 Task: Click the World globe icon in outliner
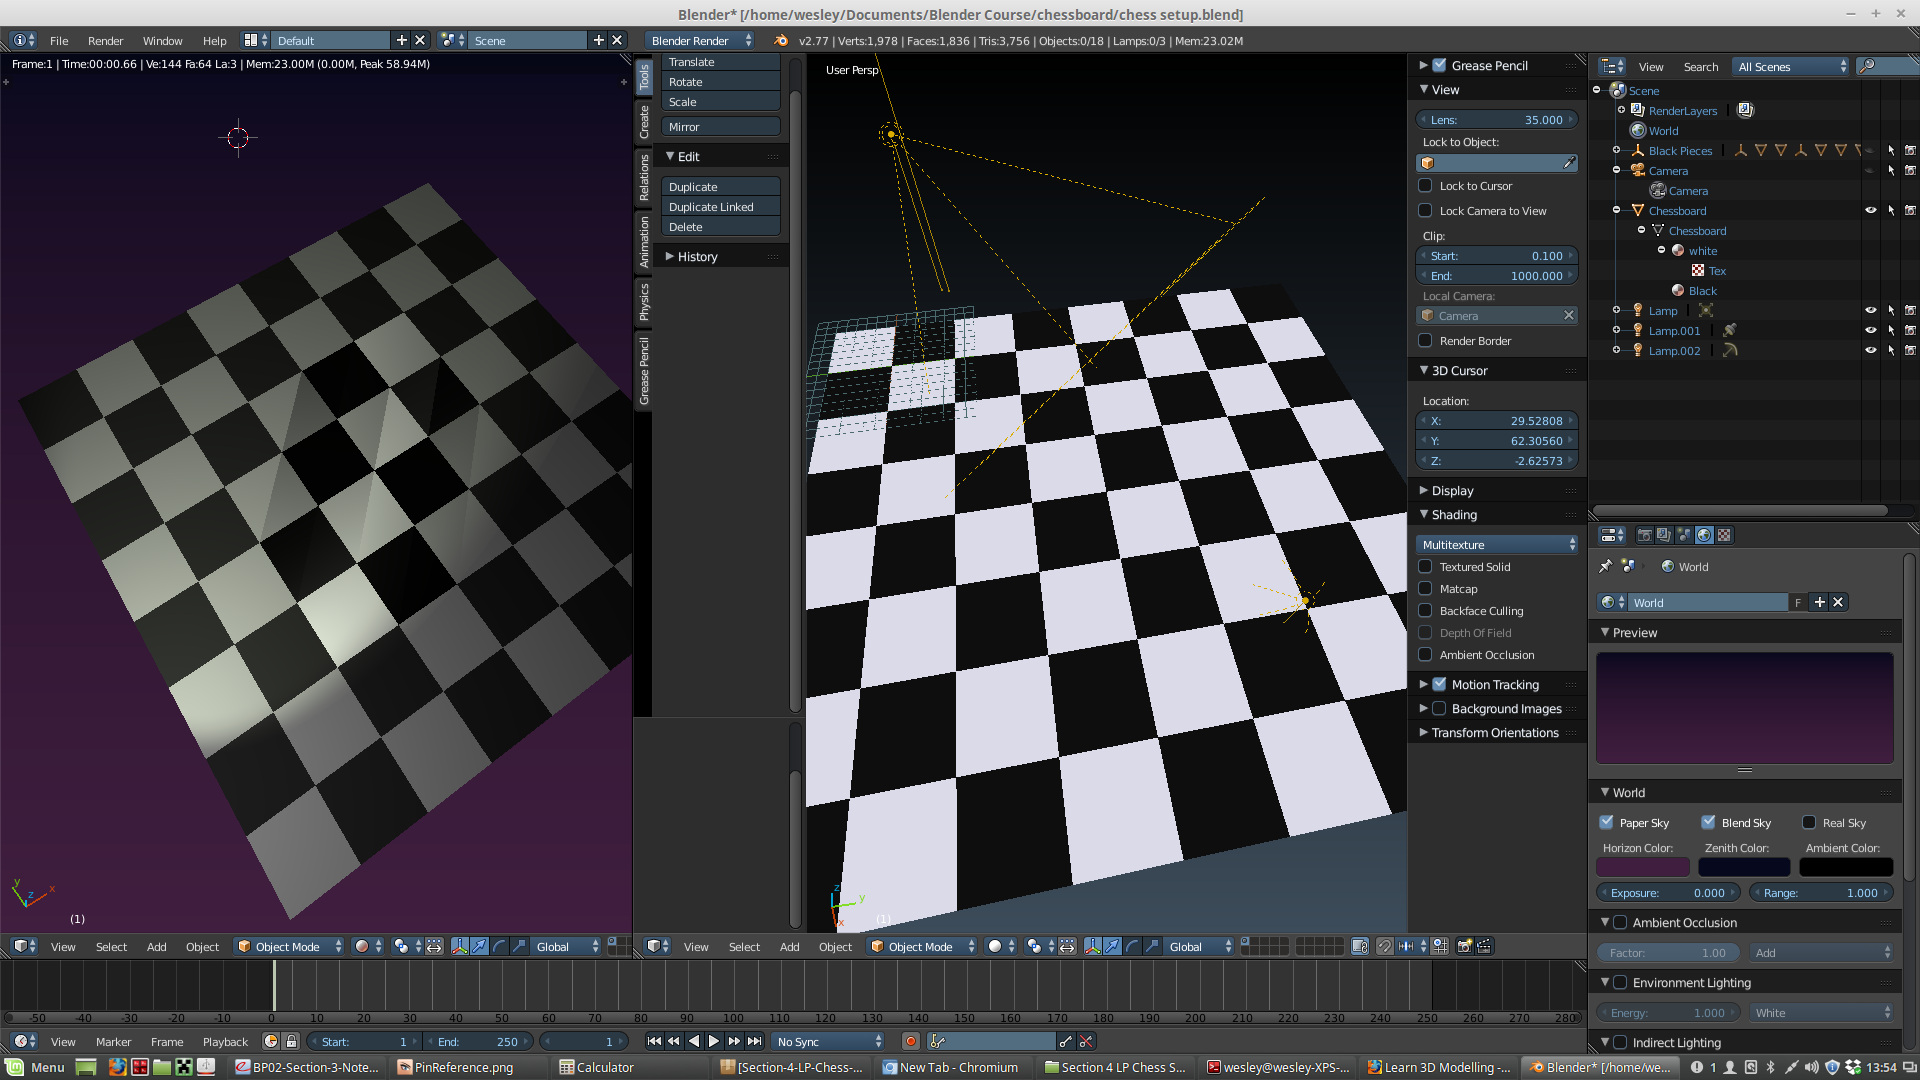coord(1638,131)
